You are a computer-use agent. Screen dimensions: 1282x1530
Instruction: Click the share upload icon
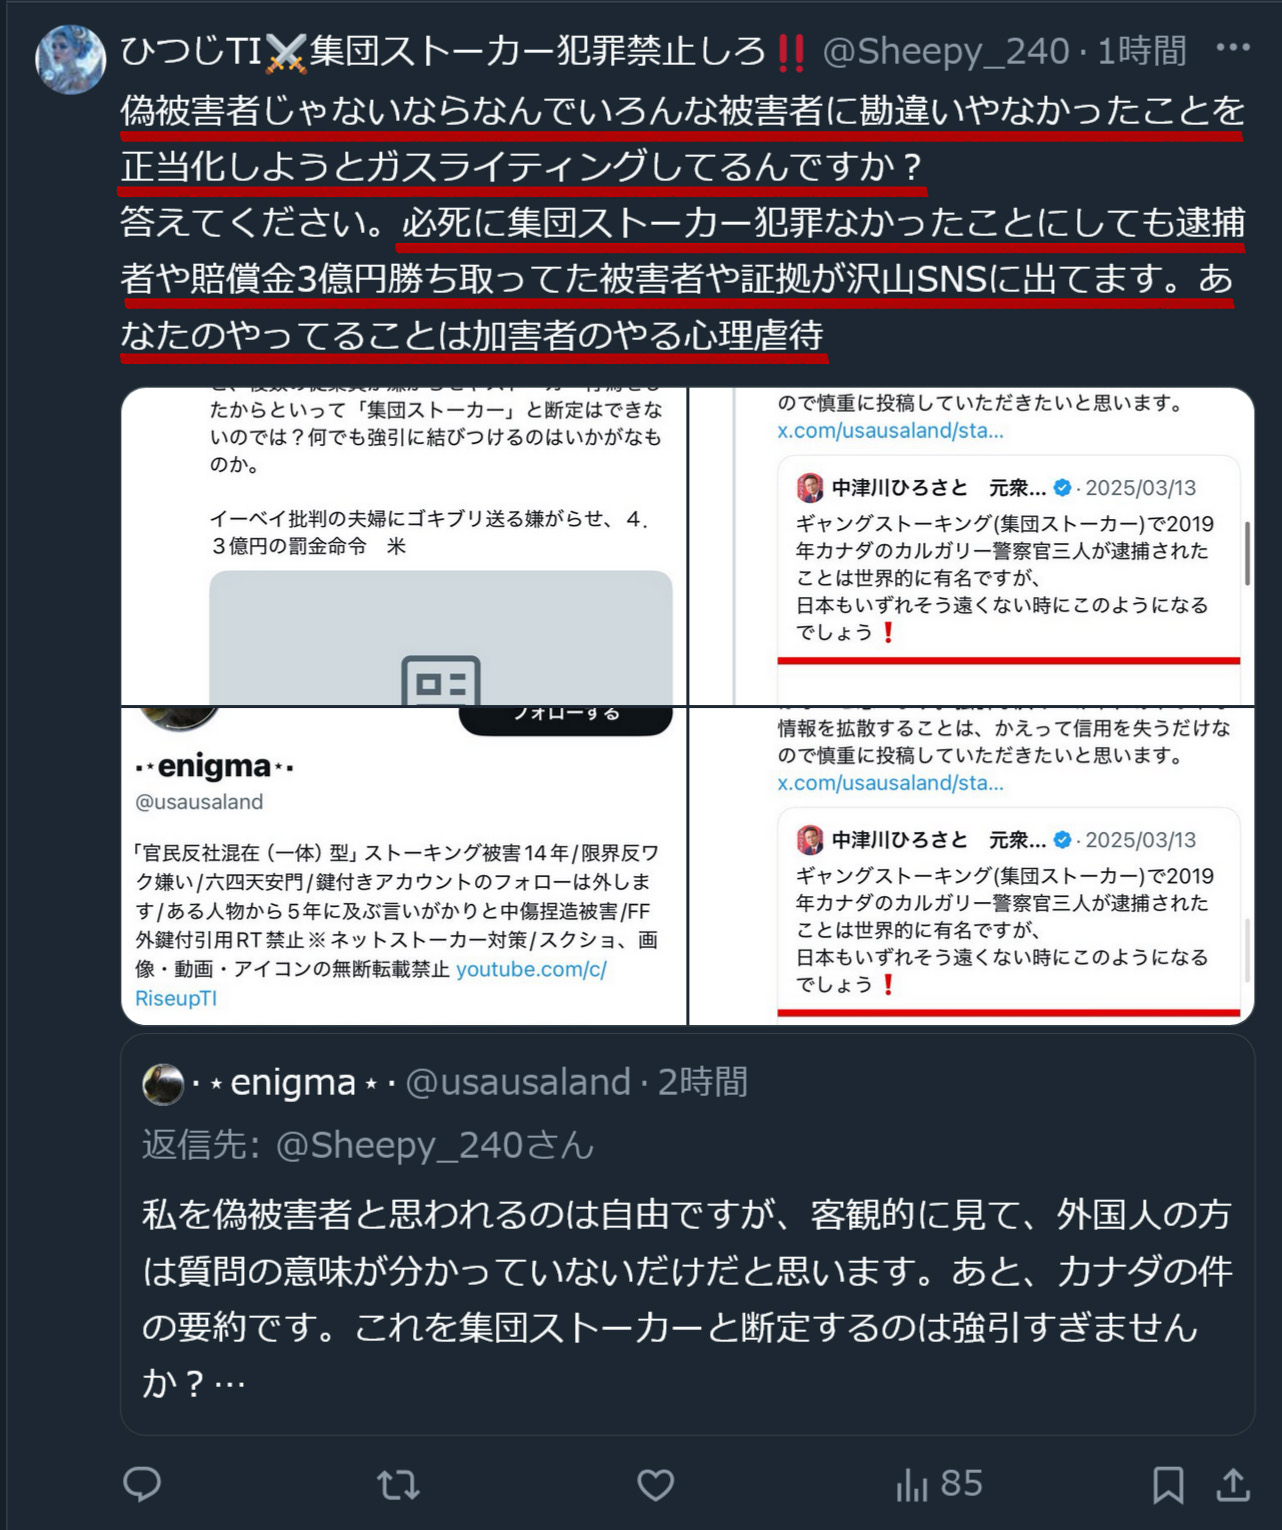[1233, 1485]
